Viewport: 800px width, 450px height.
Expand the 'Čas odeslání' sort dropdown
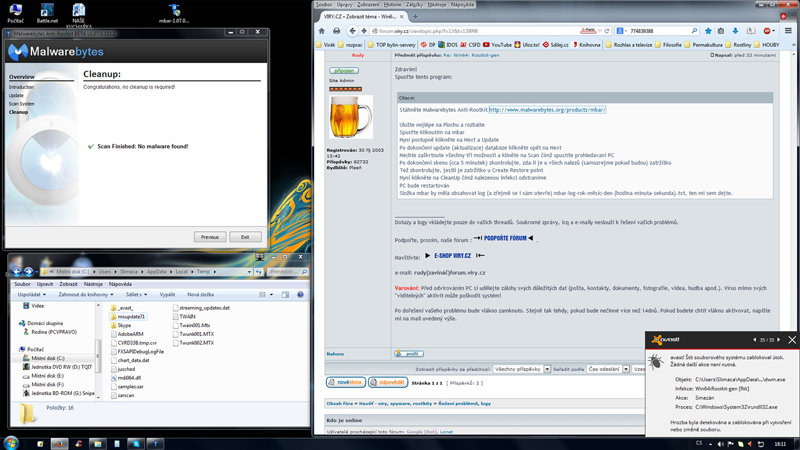pyautogui.click(x=607, y=369)
